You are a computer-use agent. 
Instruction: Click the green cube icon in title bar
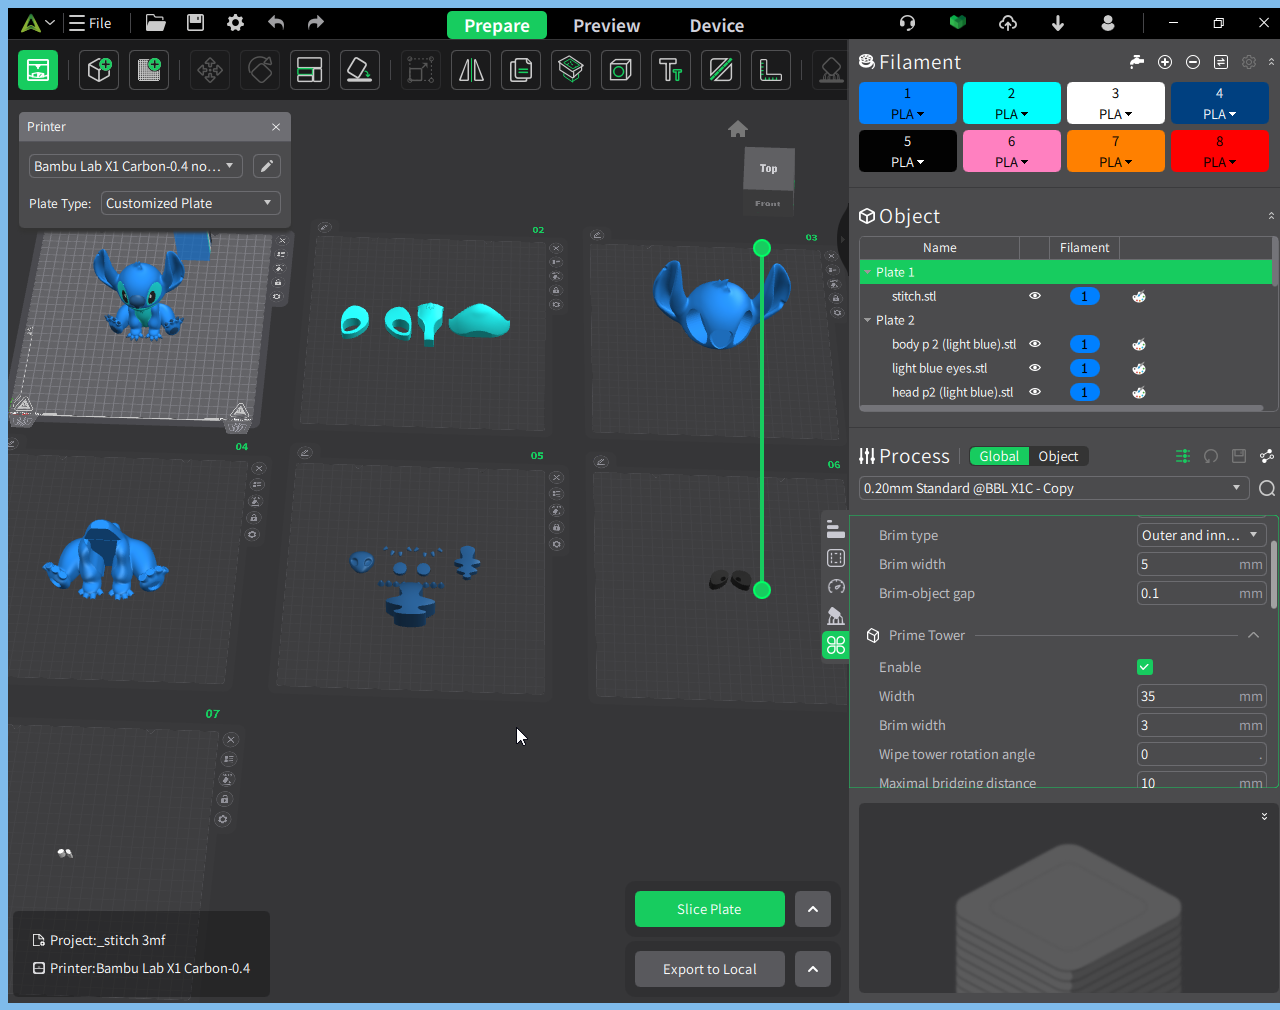pyautogui.click(x=958, y=23)
